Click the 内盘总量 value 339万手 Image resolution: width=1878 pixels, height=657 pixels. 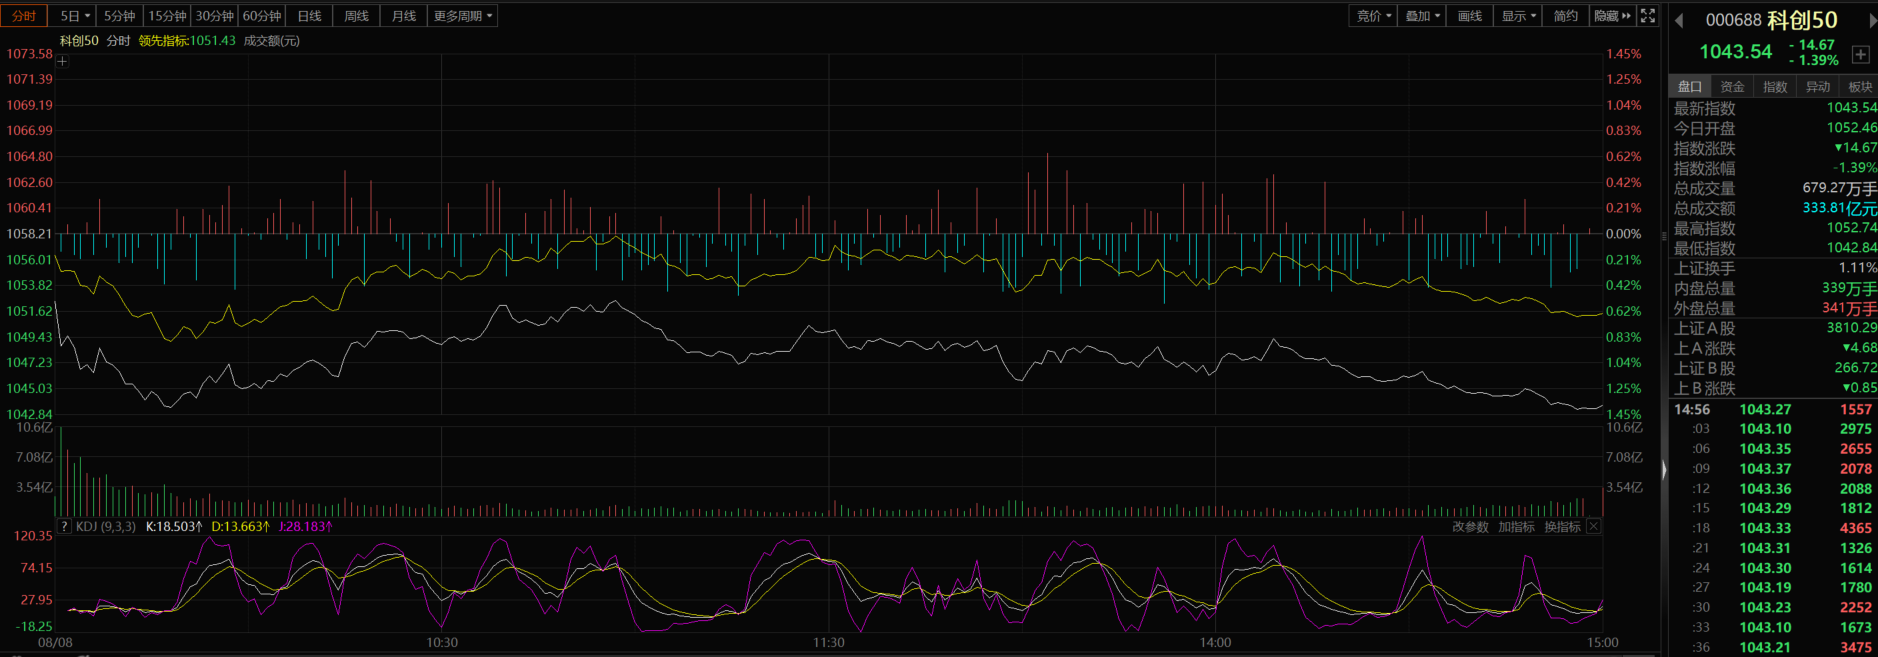click(1850, 288)
